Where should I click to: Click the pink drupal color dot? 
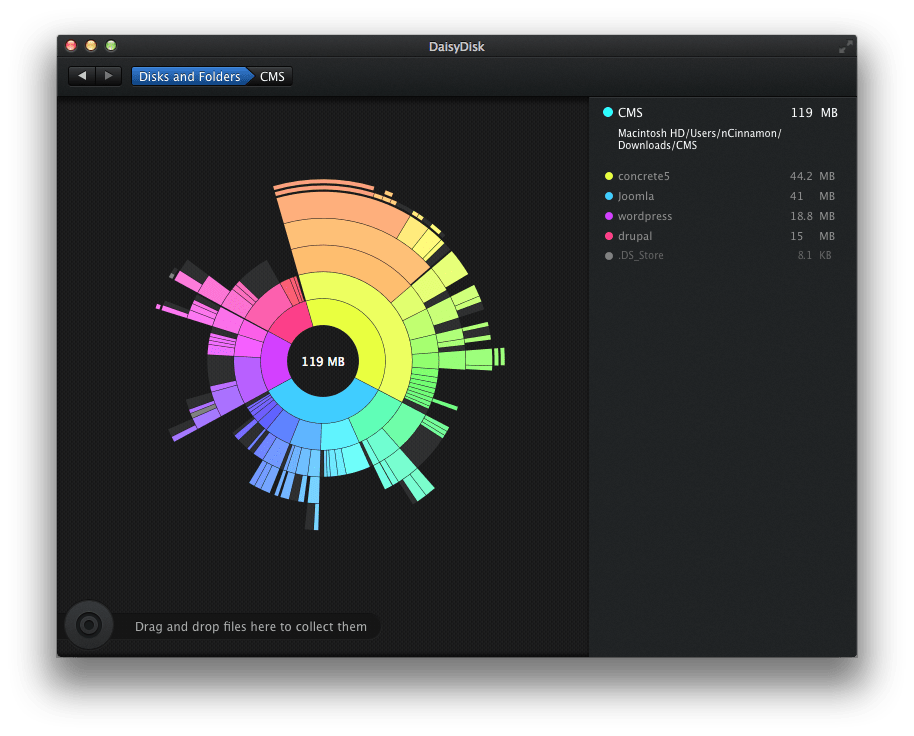[608, 236]
